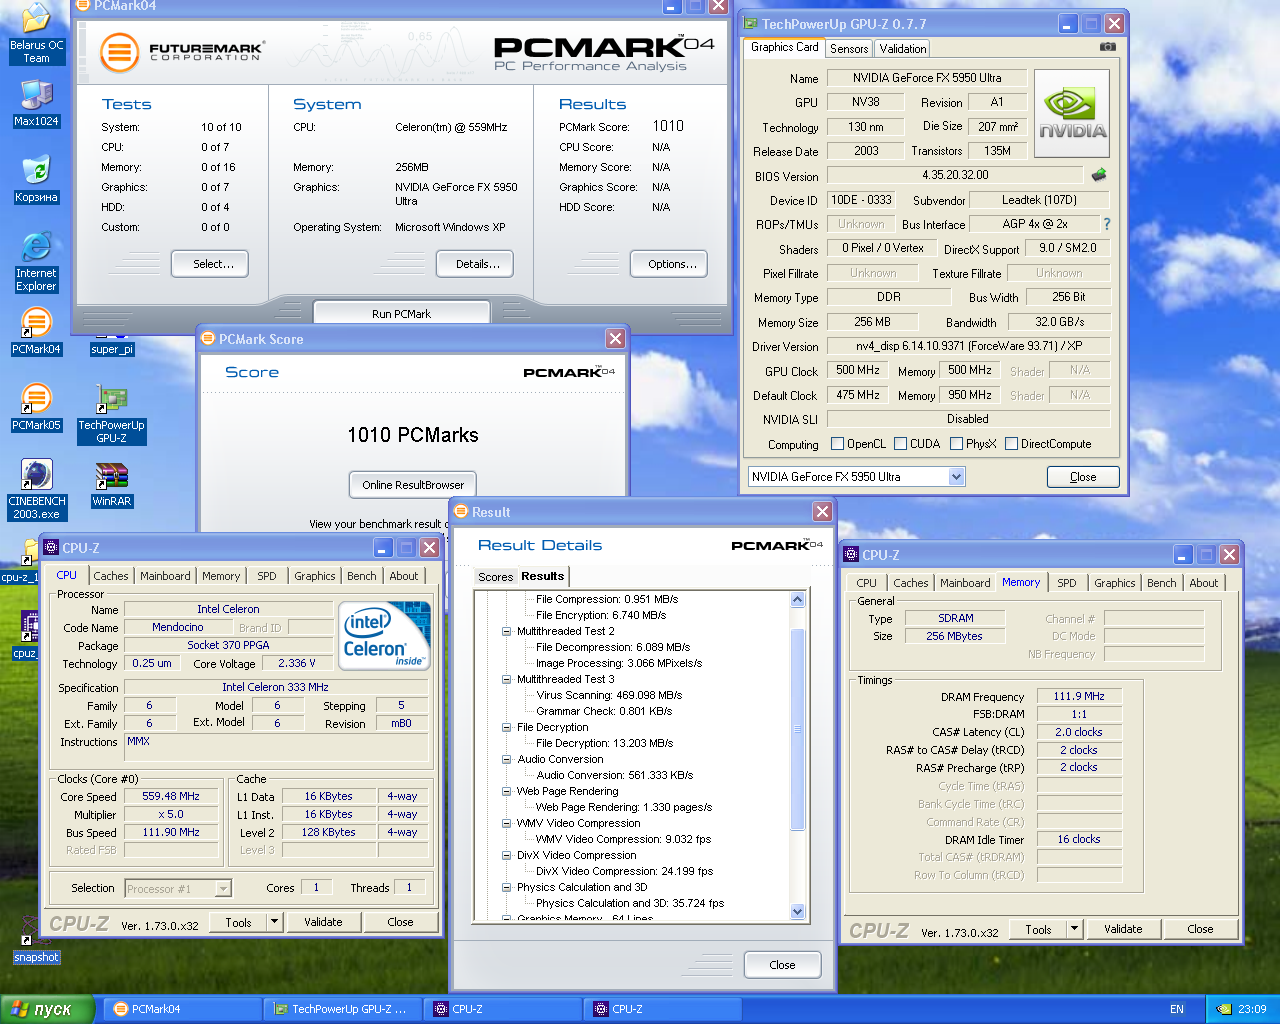1280x1024 pixels.
Task: Open WinRAR desktop icon
Action: [x=111, y=484]
